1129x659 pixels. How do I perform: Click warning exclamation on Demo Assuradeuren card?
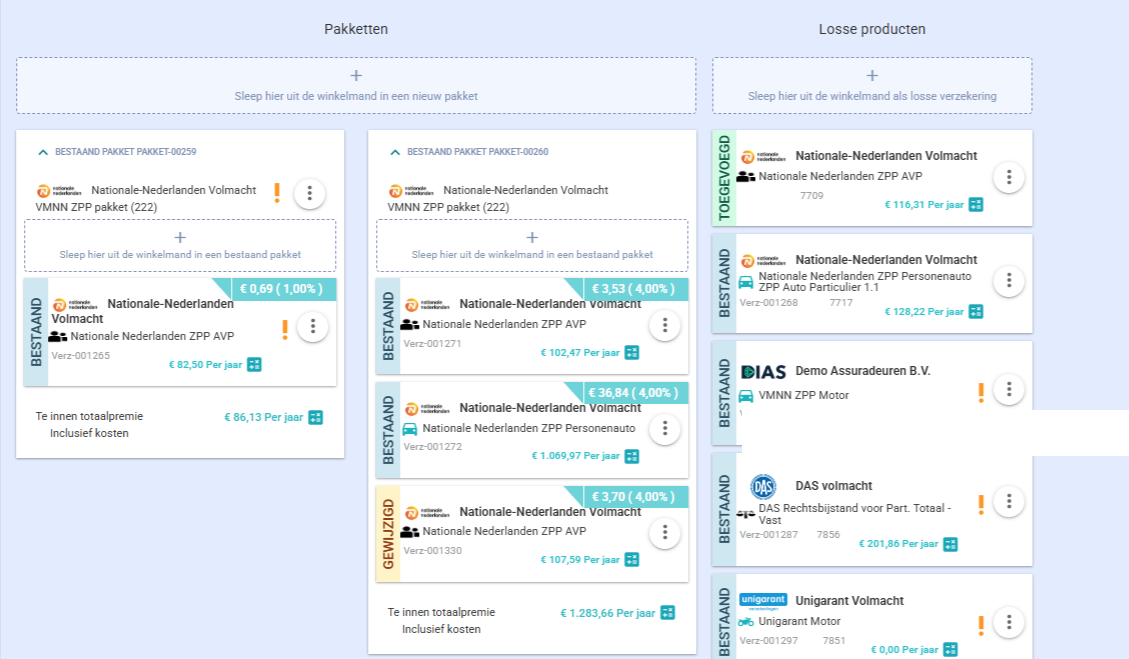pyautogui.click(x=981, y=393)
